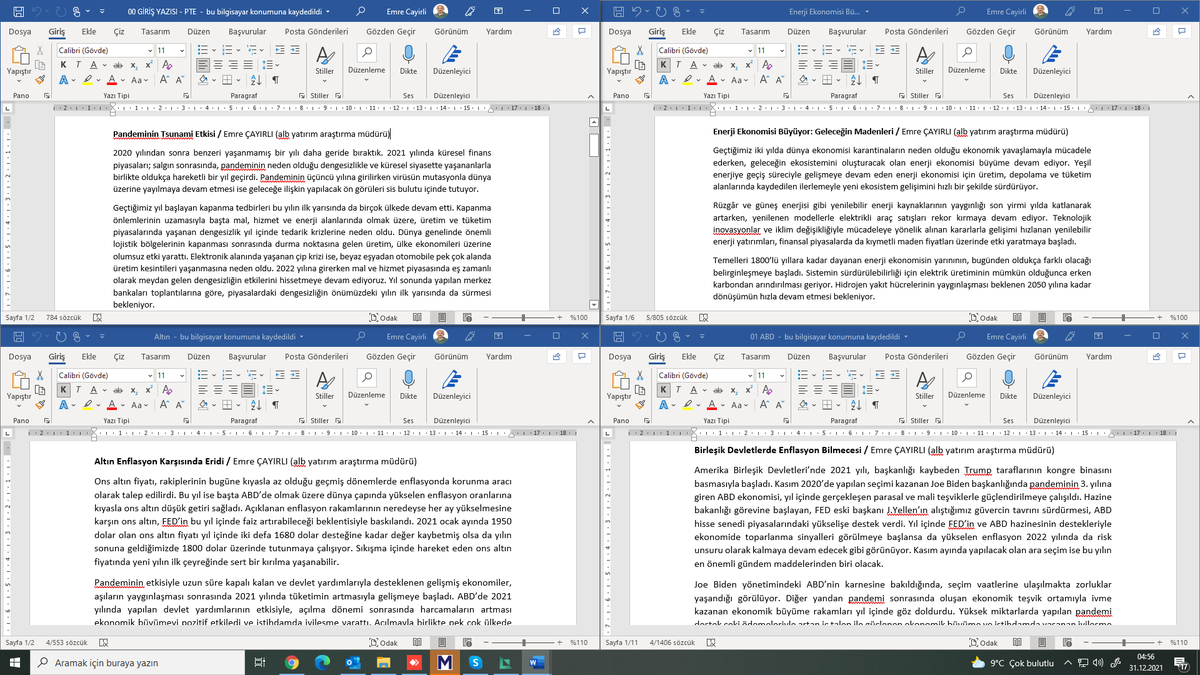
Task: Toggle bold in the 01 ABD window
Action: click(x=663, y=390)
